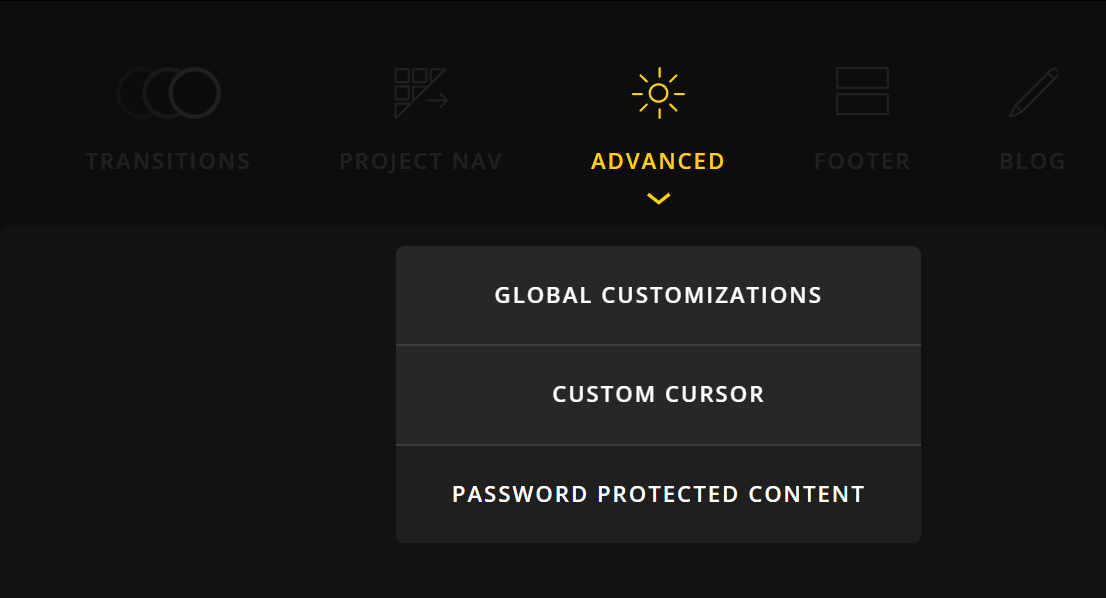The width and height of the screenshot is (1106, 598).
Task: Click the small arrow inside Project Nav icon
Action: tap(438, 101)
